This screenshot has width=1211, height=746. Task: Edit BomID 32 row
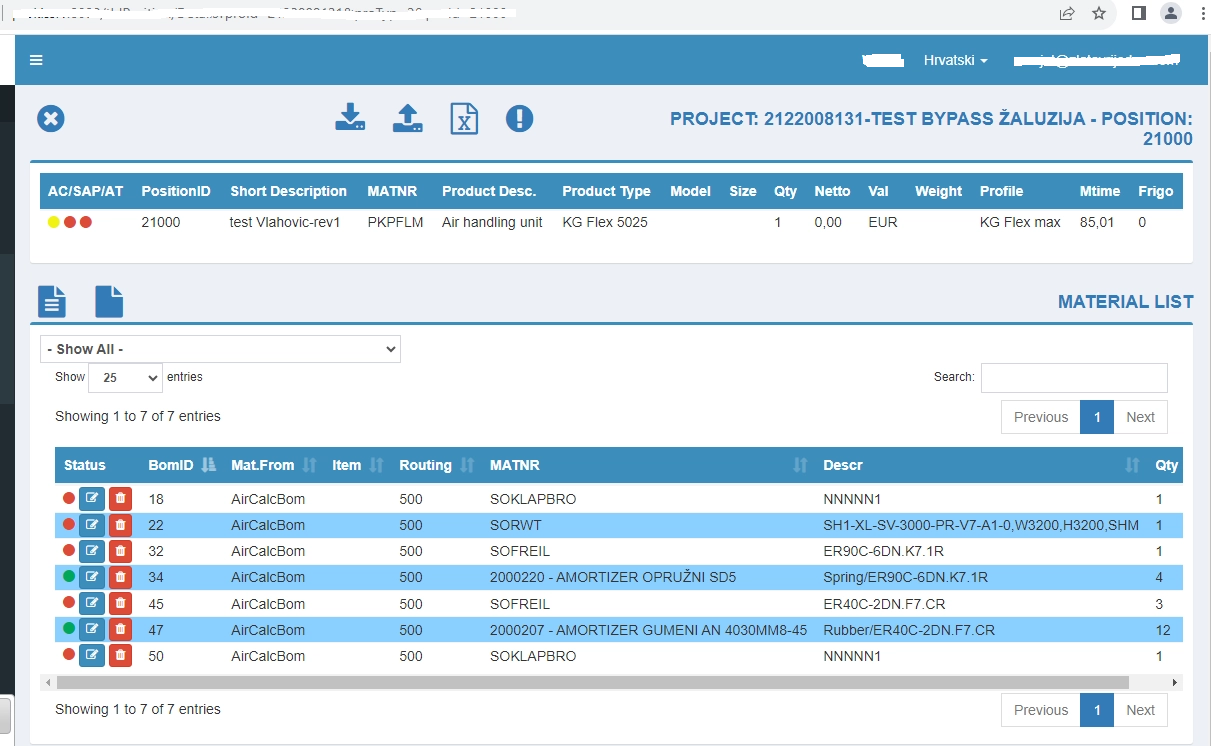pyautogui.click(x=92, y=550)
